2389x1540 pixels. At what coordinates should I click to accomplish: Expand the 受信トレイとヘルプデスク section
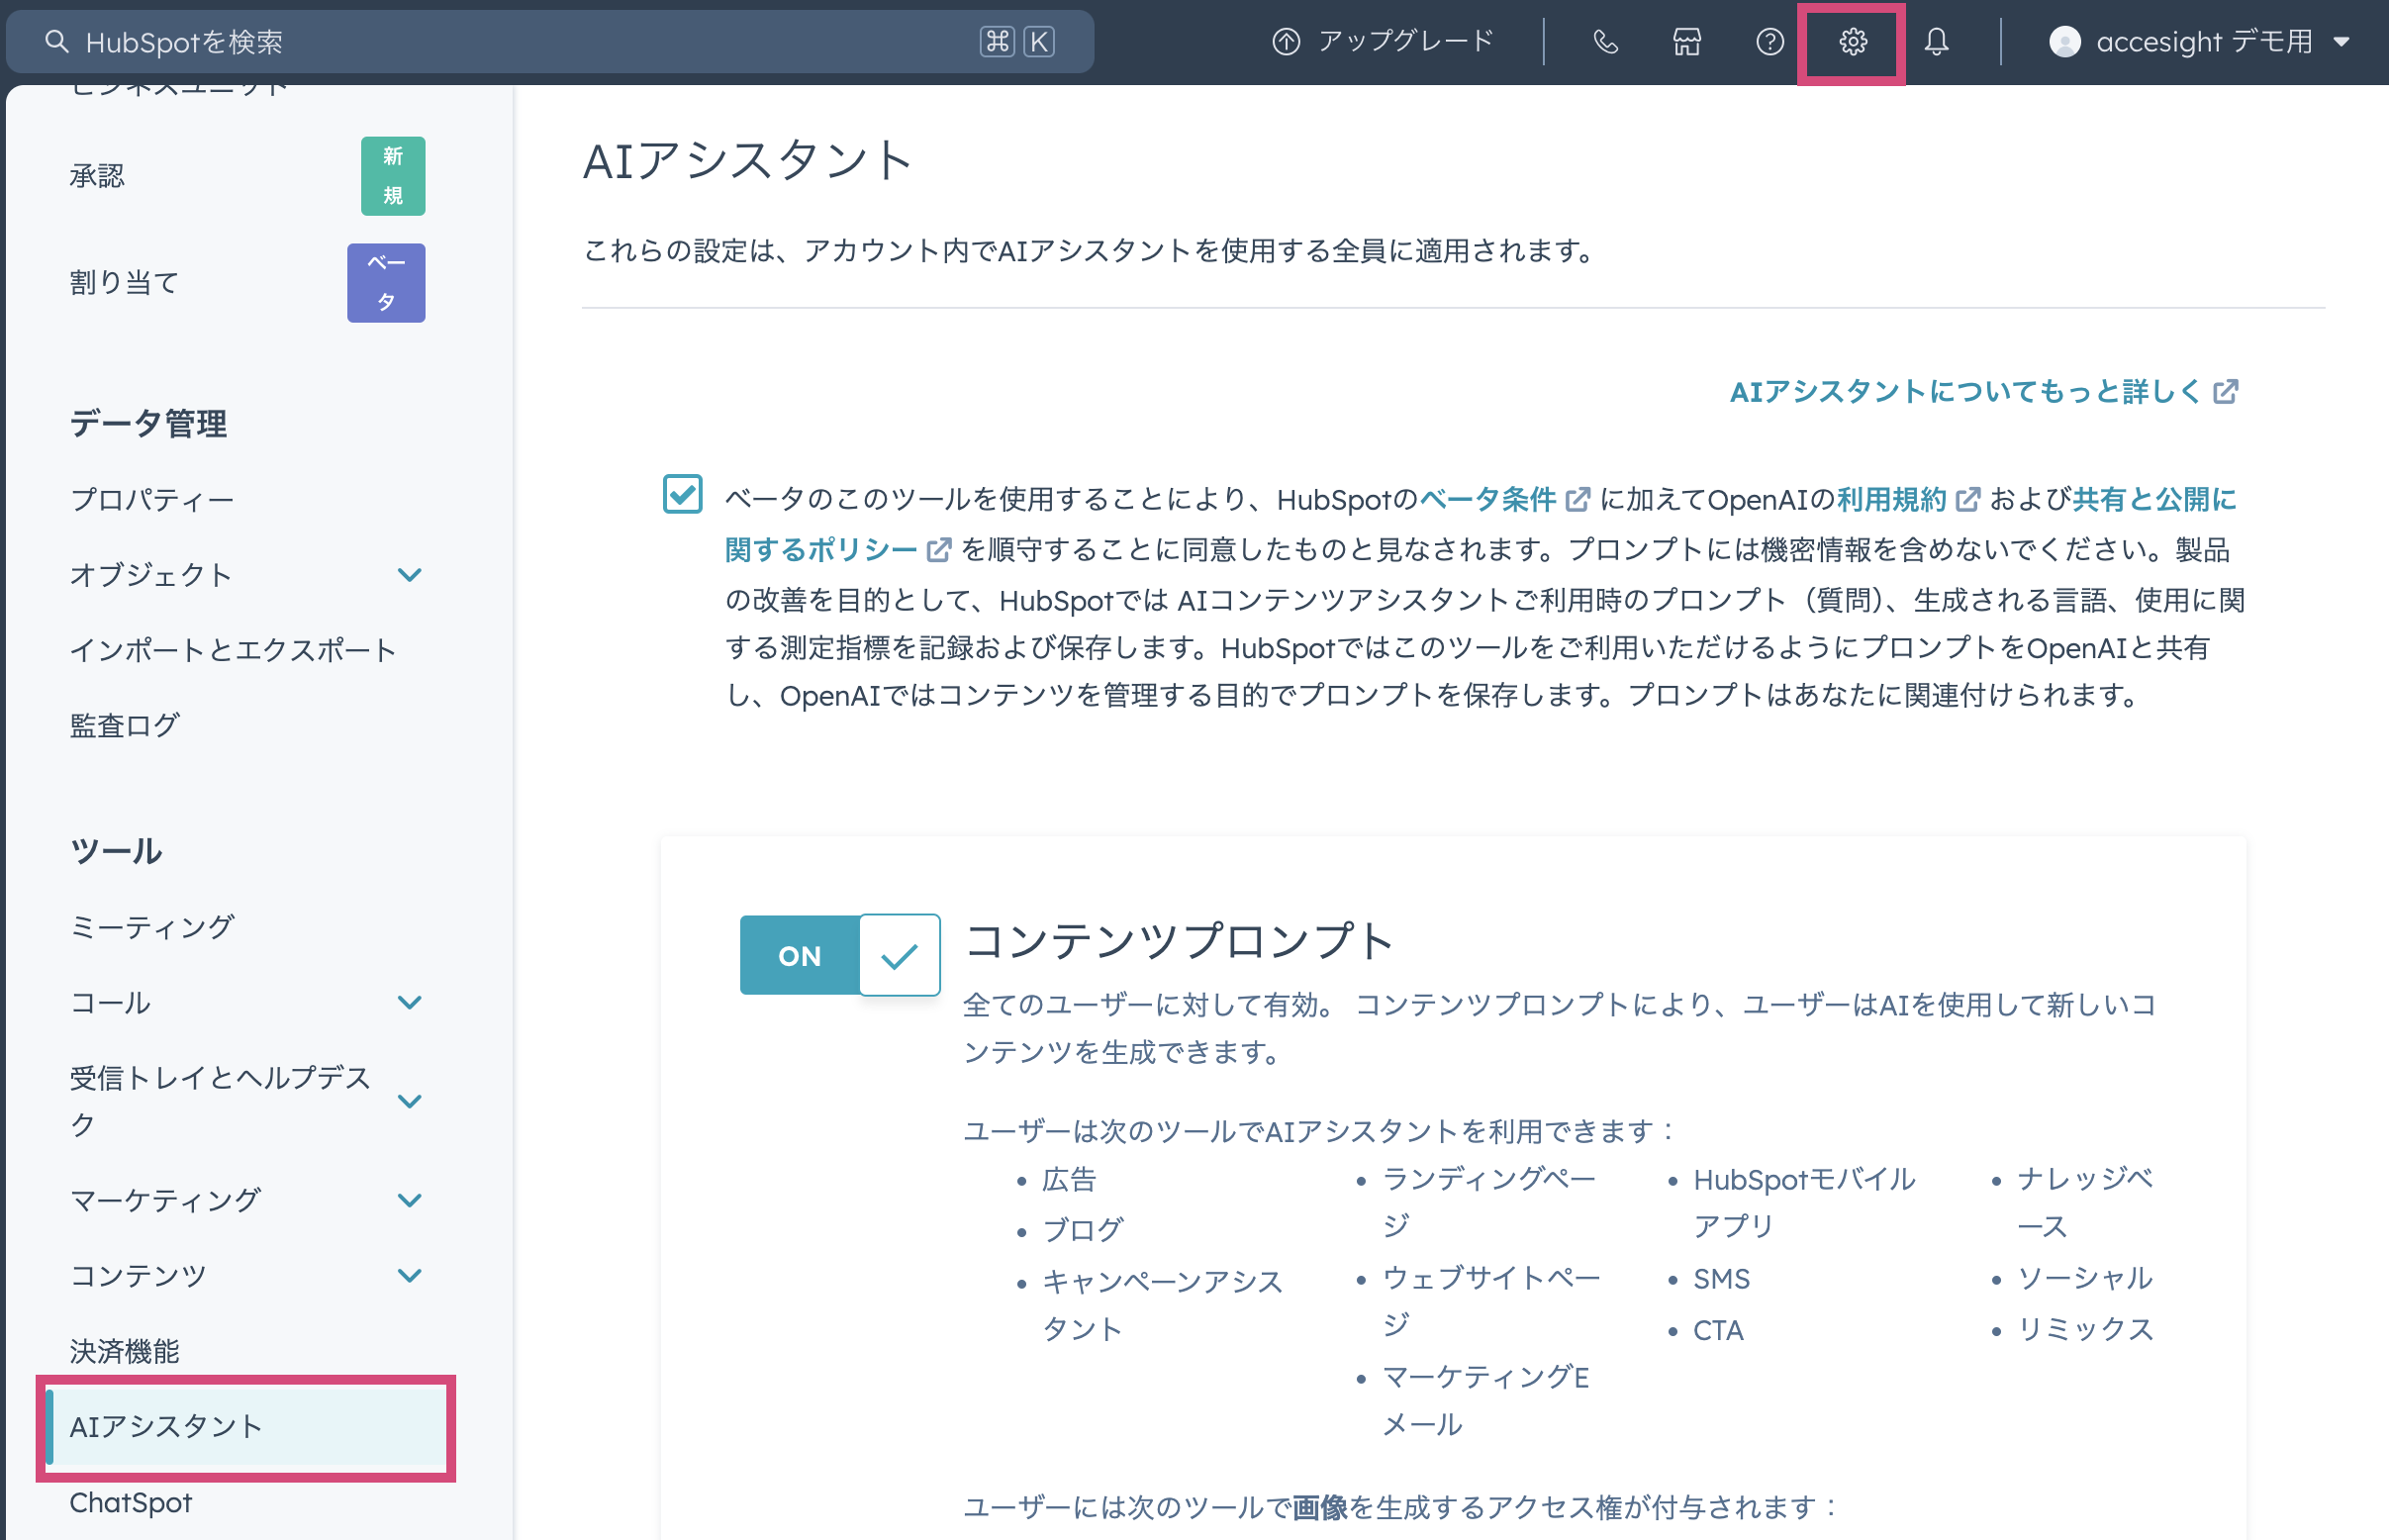(409, 1101)
